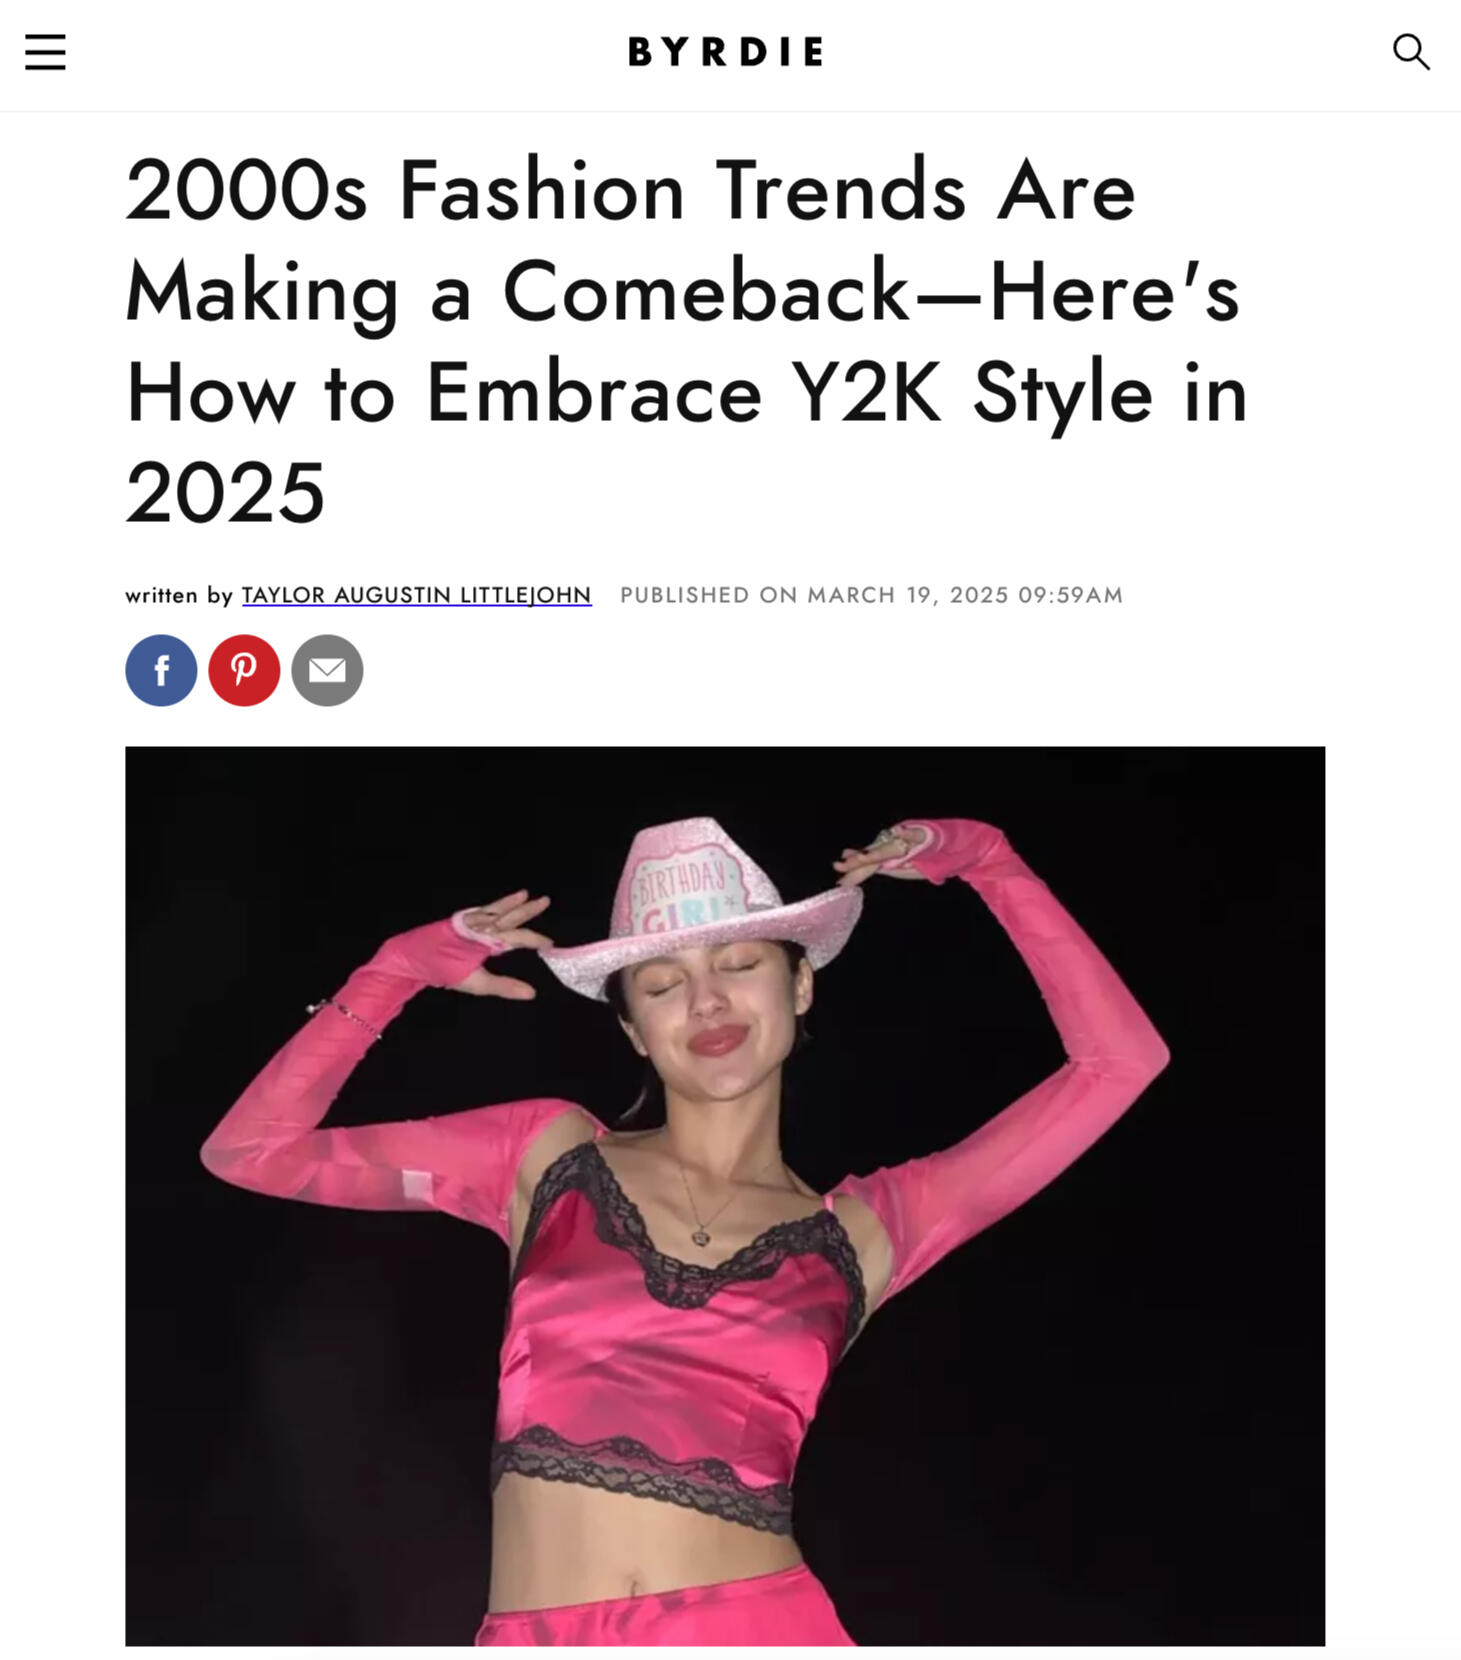Viewport: 1461px width, 1660px height.
Task: Go to the BYRDIE homepage logo
Action: coord(726,52)
